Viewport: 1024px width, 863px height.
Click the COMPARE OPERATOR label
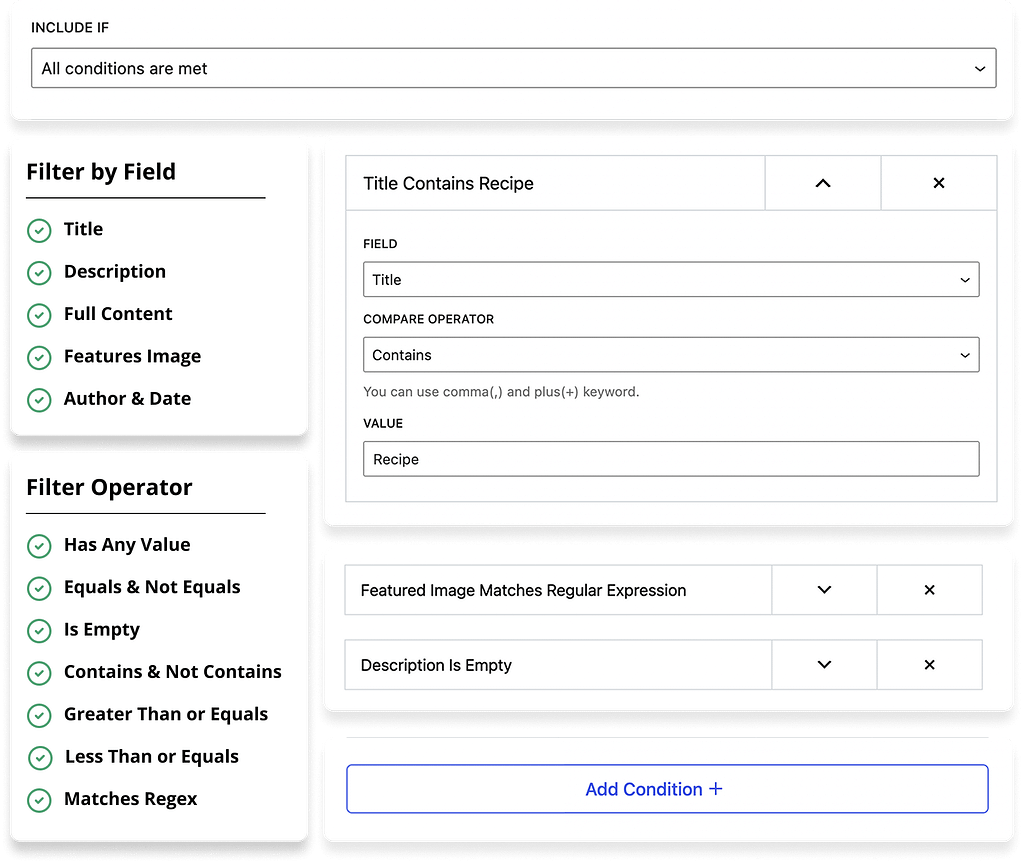(428, 319)
